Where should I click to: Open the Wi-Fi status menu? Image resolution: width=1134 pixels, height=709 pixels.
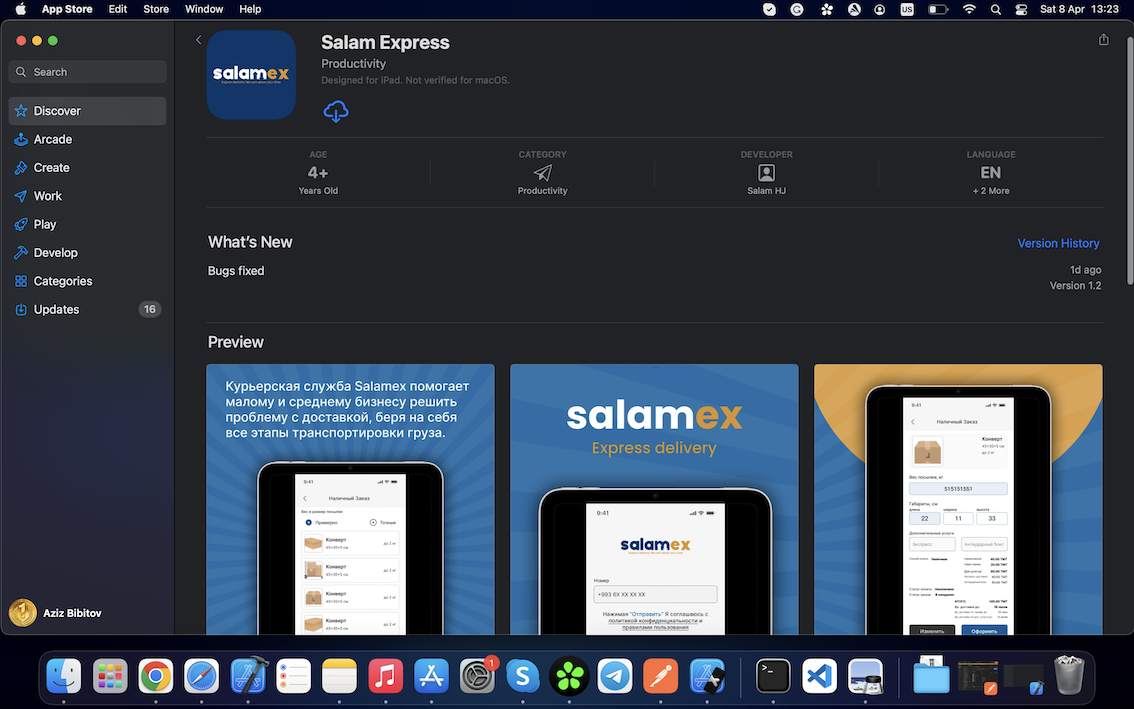pyautogui.click(x=969, y=9)
